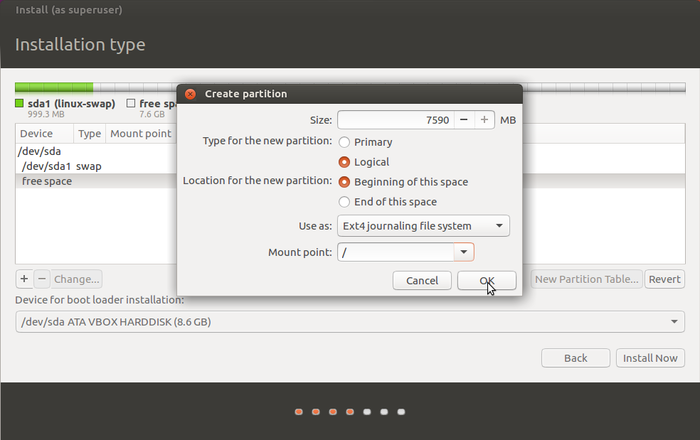Click the 'Installation type' heading

pos(80,45)
